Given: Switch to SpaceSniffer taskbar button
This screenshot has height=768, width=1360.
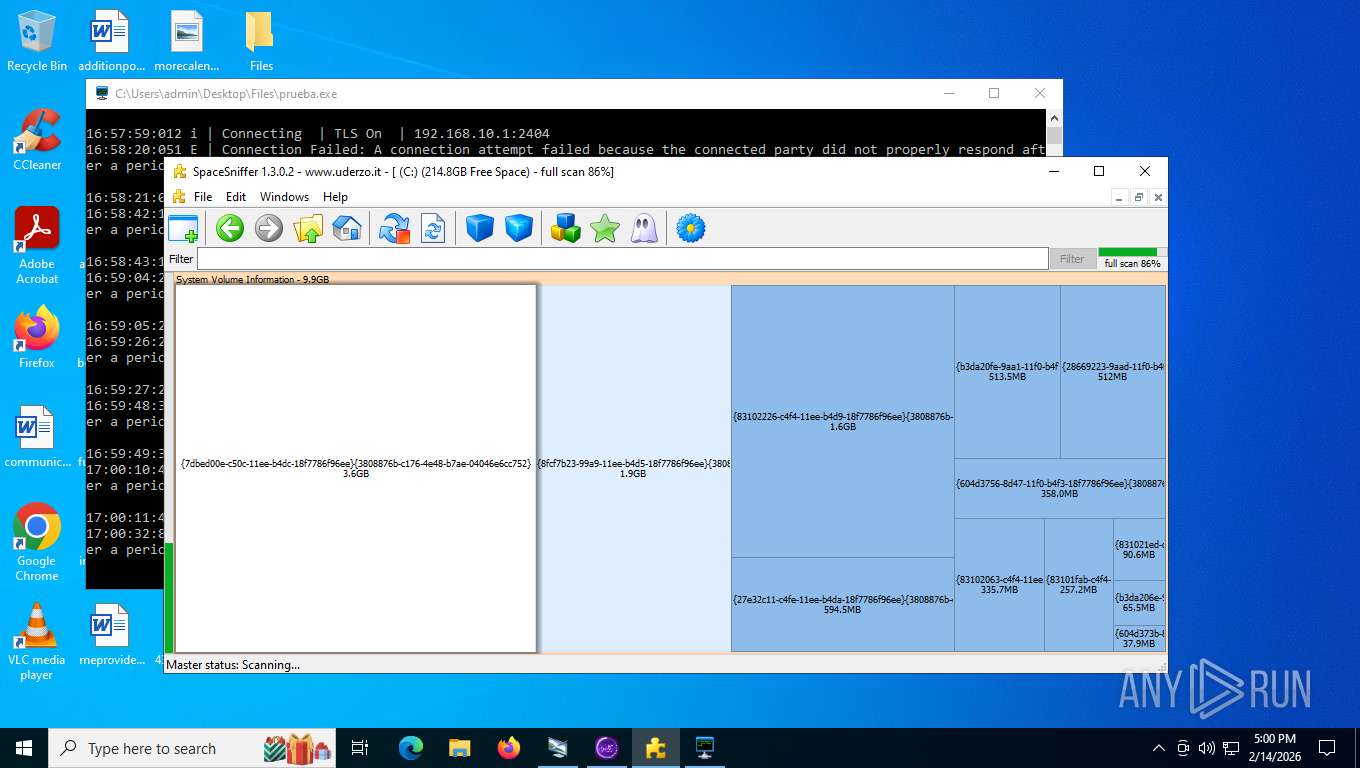Looking at the screenshot, I should [x=656, y=748].
